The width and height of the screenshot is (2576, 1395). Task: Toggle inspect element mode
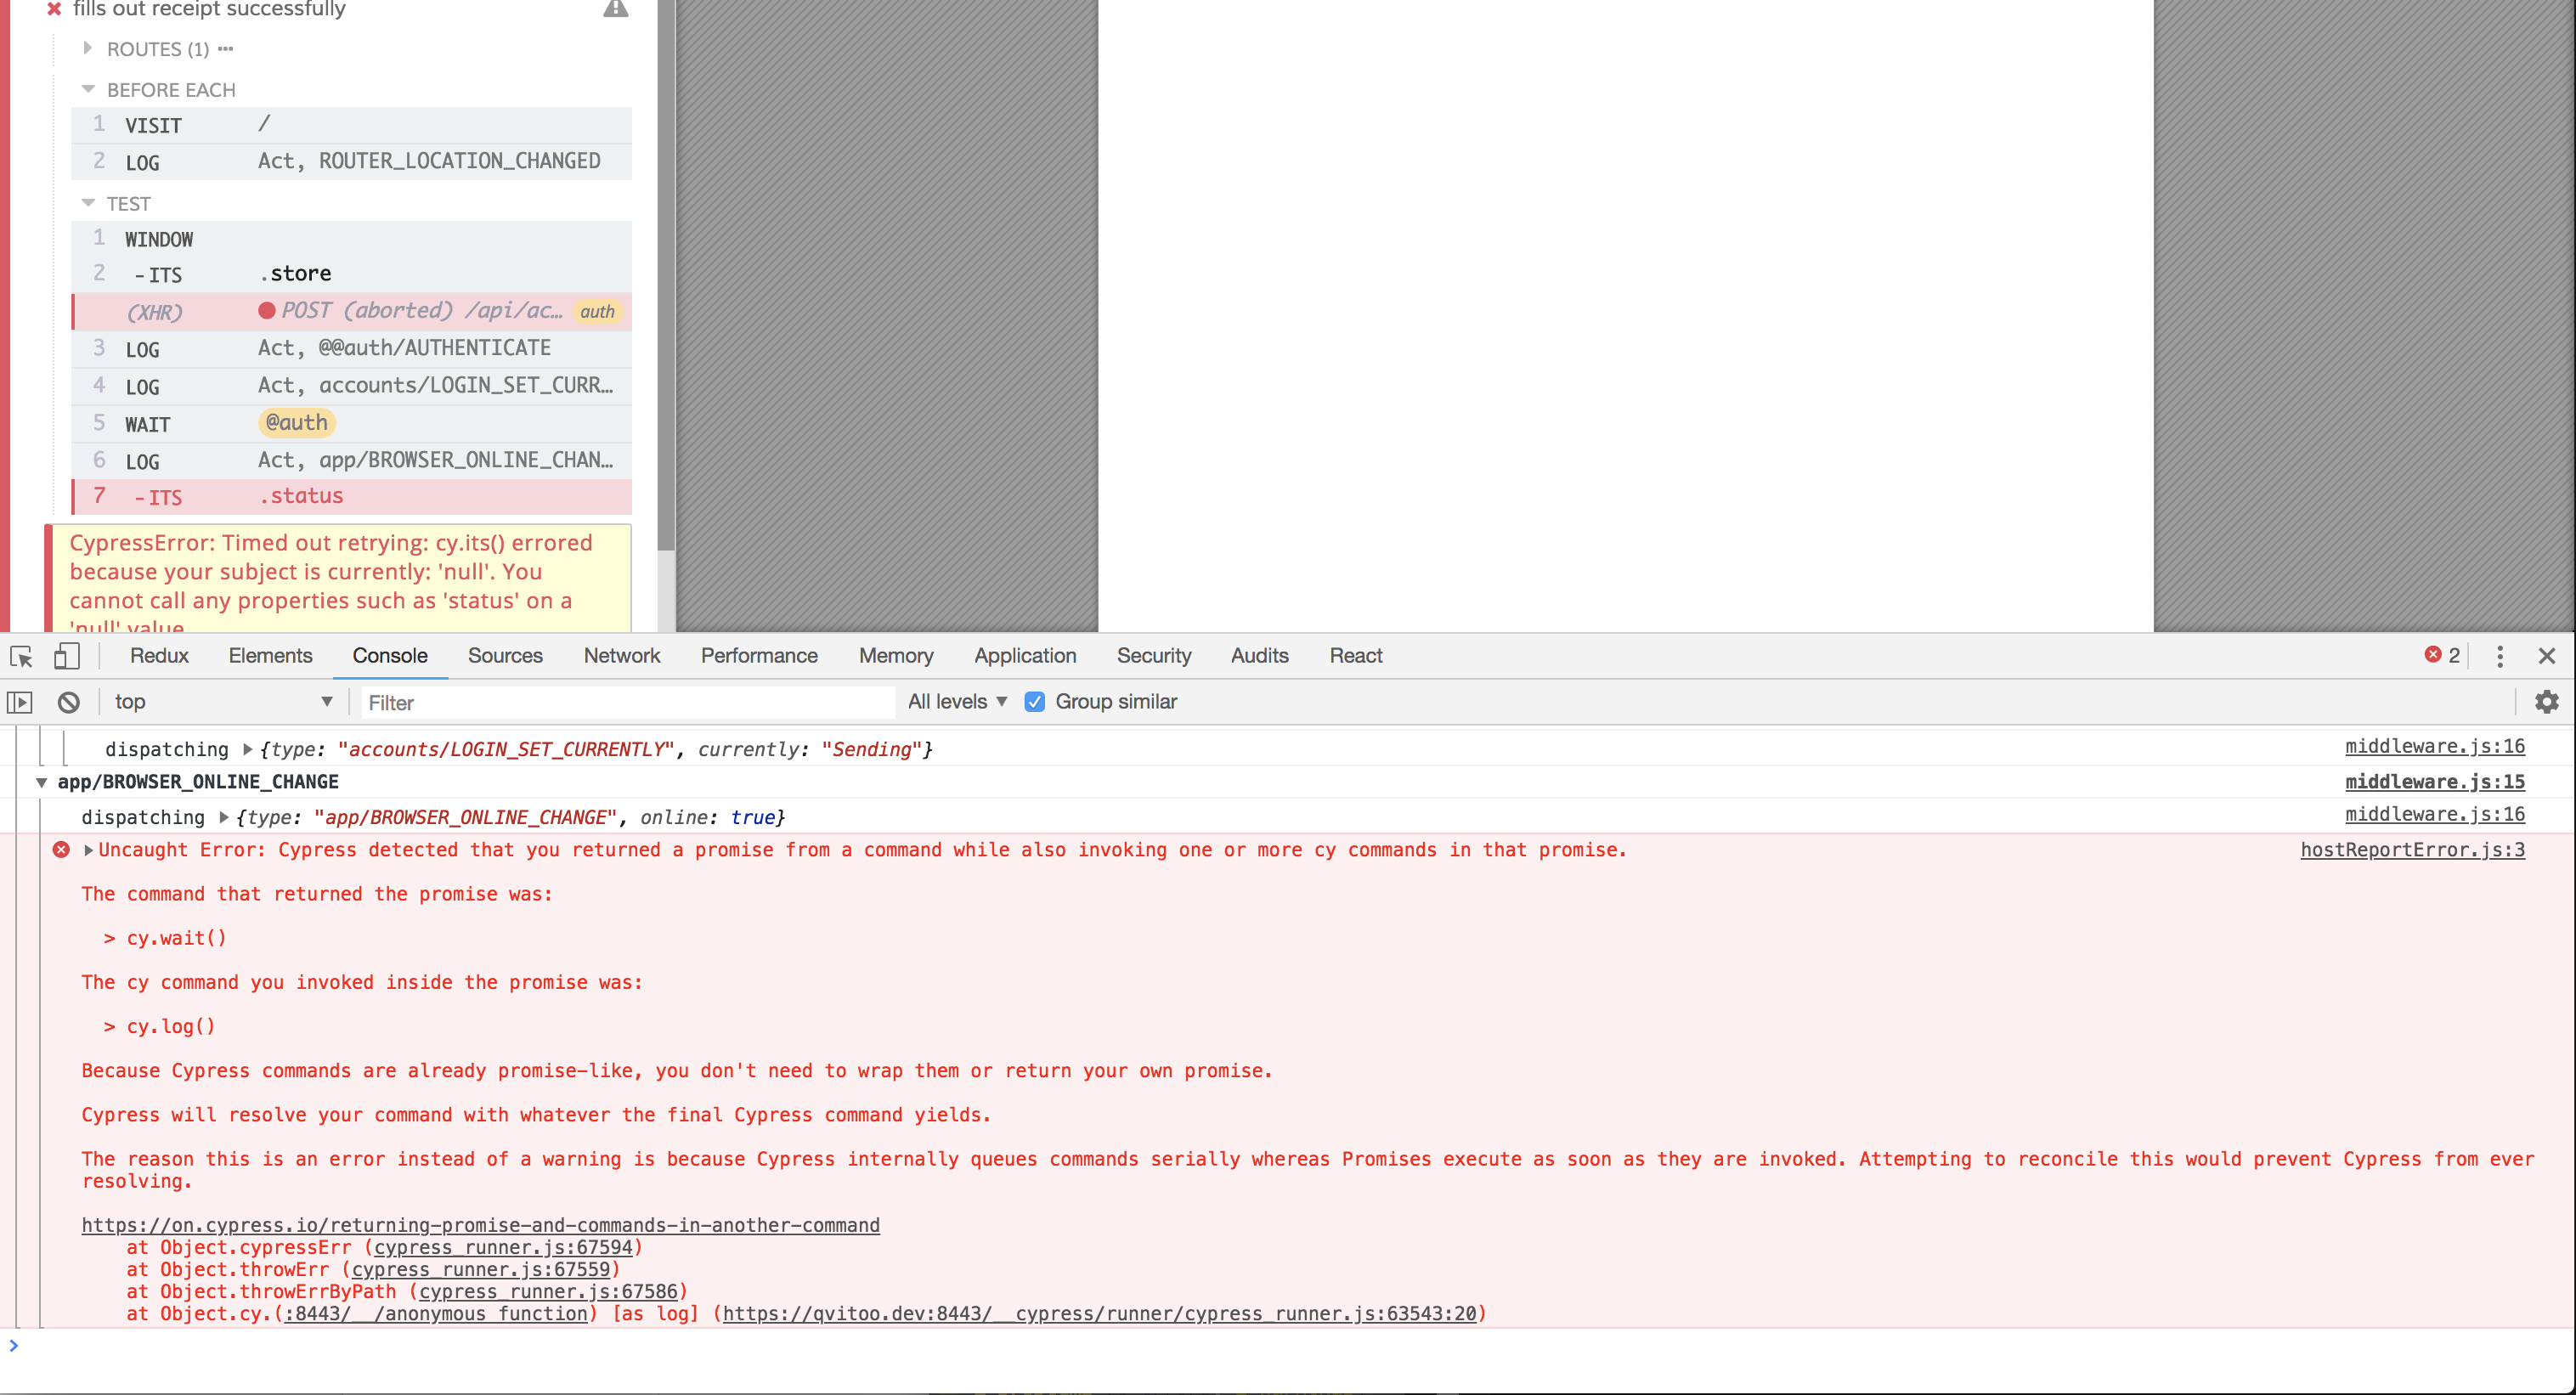click(20, 656)
